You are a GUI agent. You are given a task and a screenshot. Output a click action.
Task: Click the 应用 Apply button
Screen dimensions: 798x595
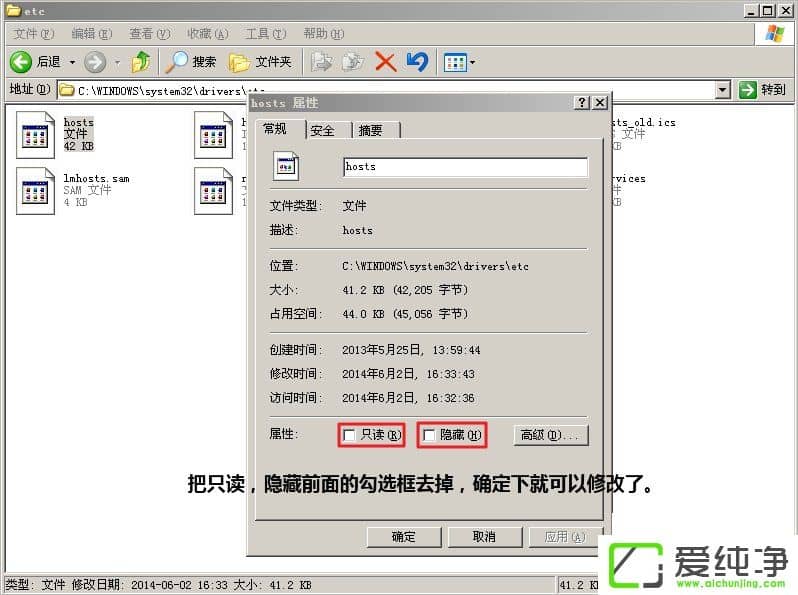[x=565, y=537]
